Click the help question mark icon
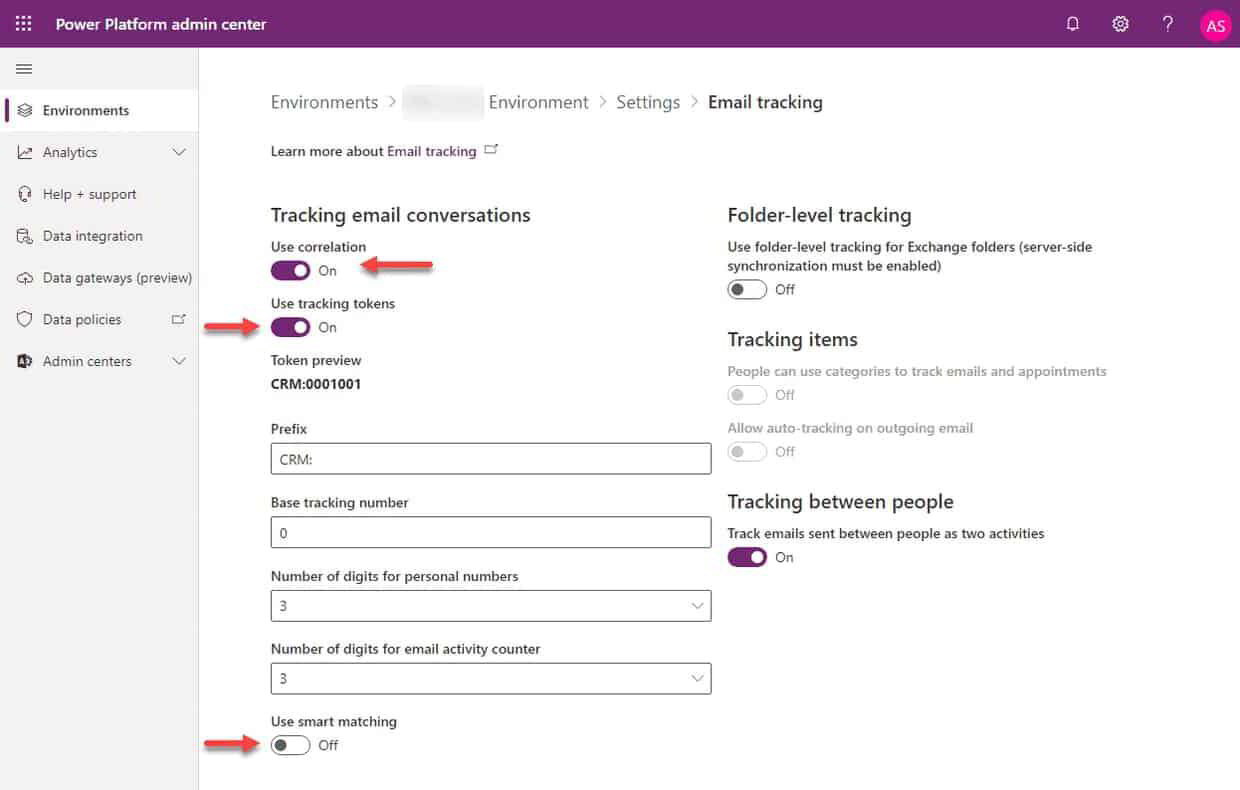The image size is (1240, 790). pos(1167,23)
